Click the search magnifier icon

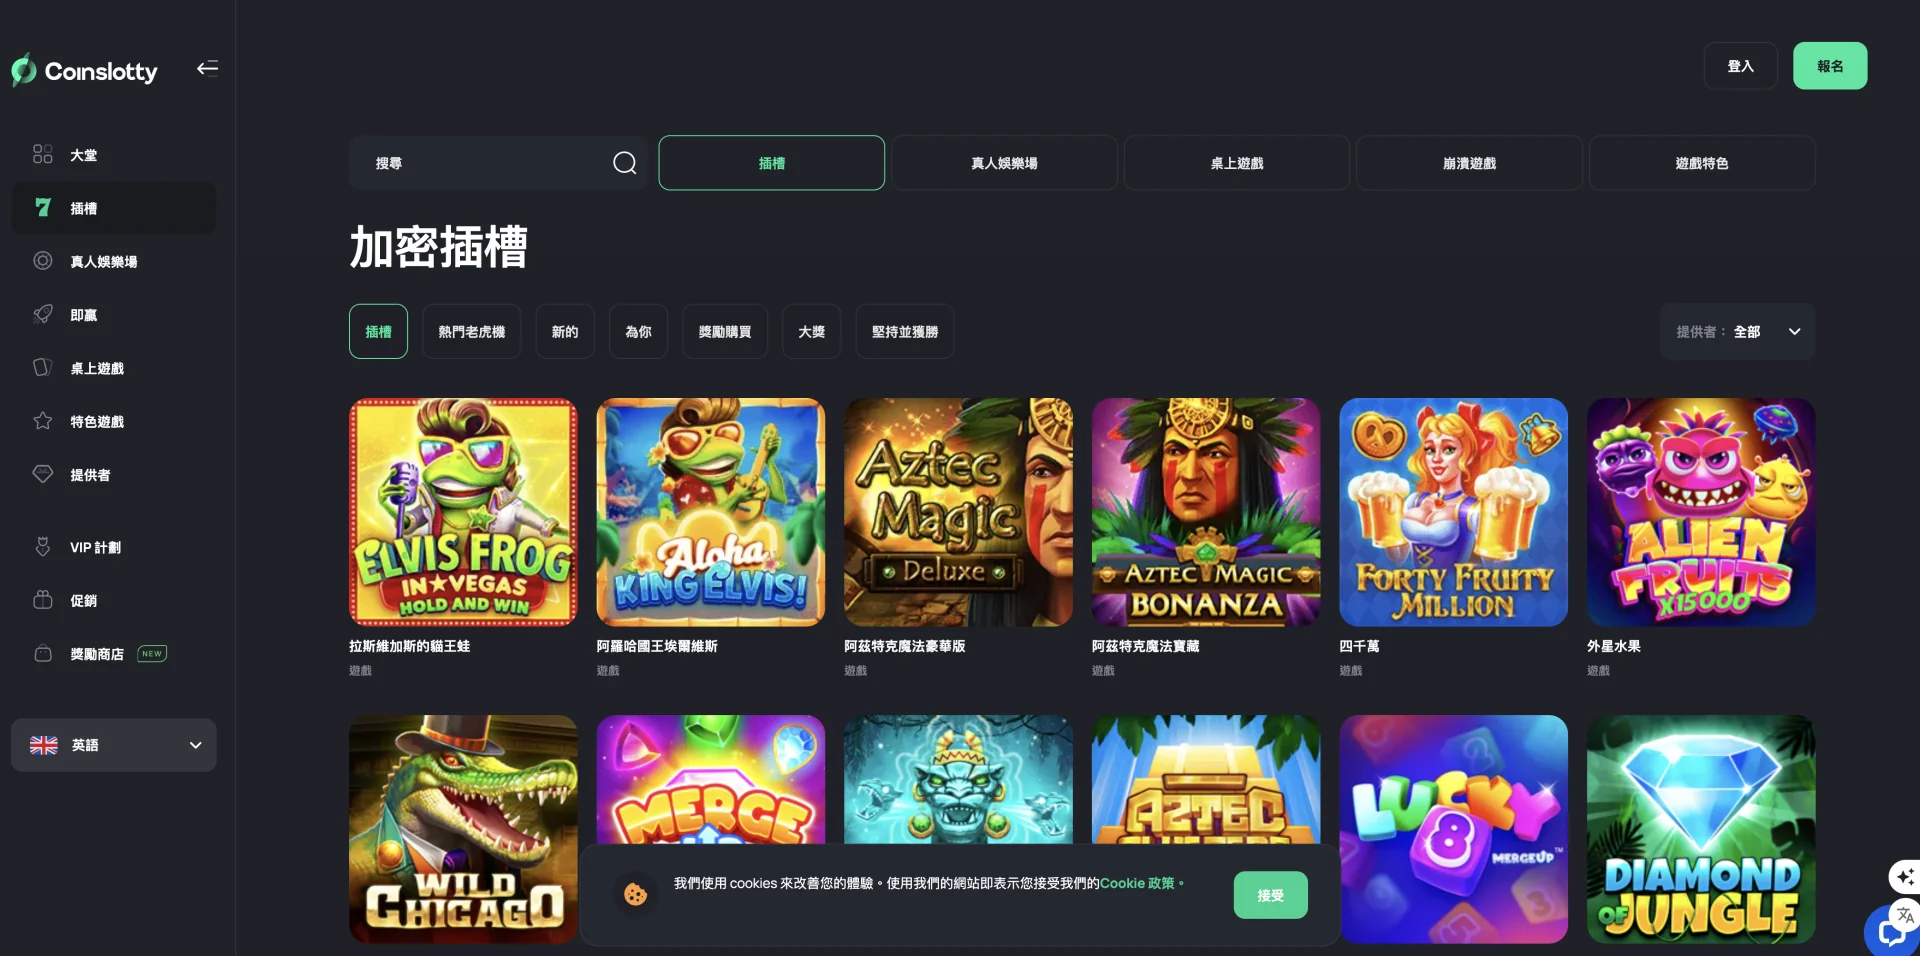pos(625,163)
